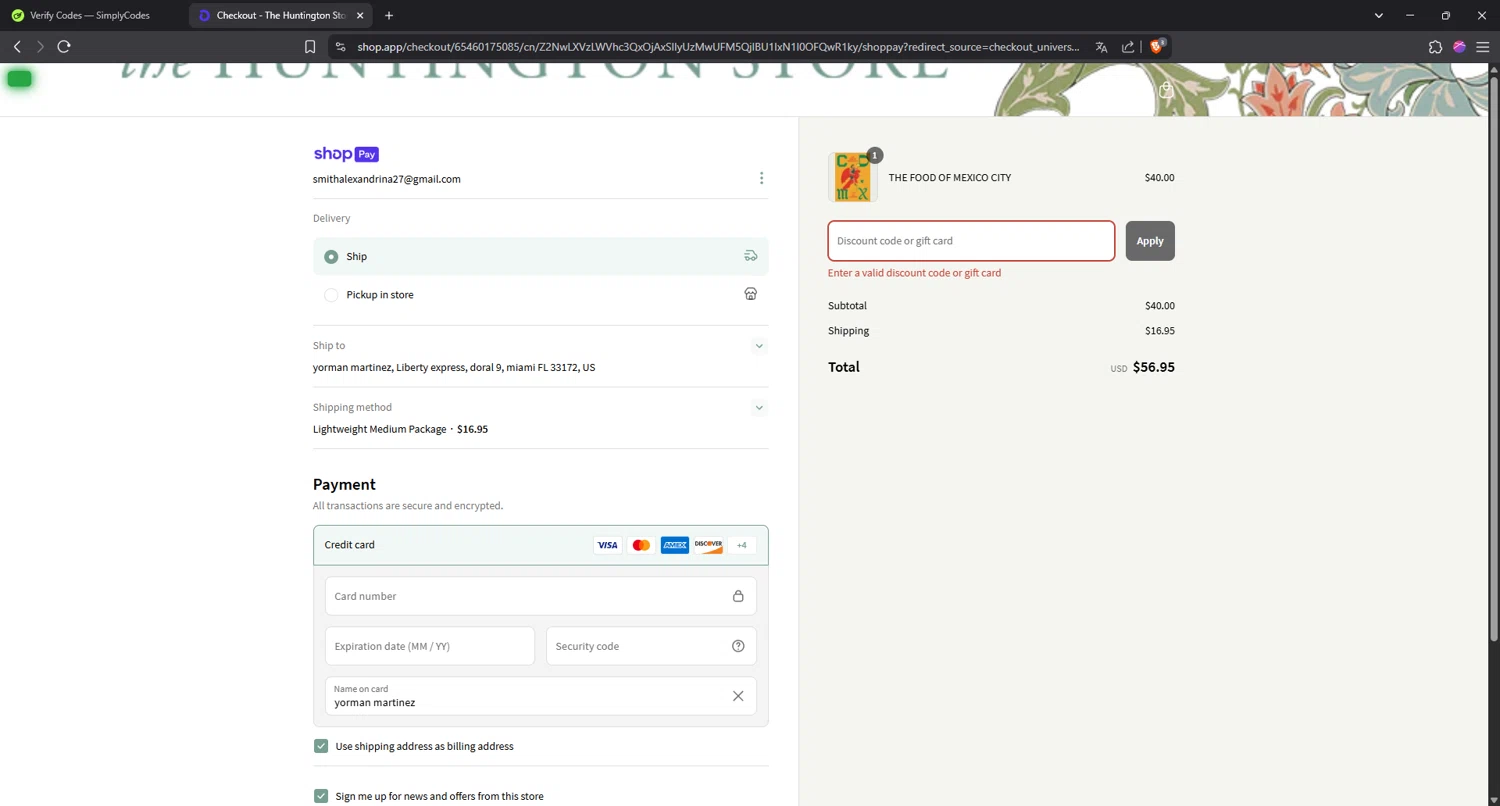The width and height of the screenshot is (1500, 806).
Task: Click the purple profile icon in toolbar
Action: 1459,47
